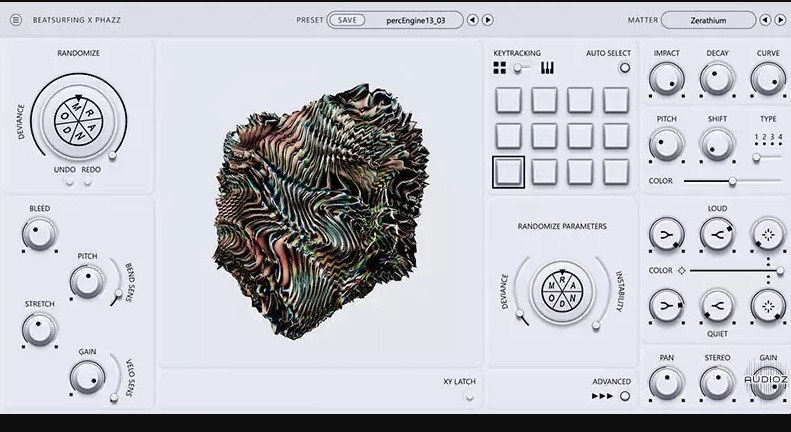Open the hamburger menu next to Beatsurfing
This screenshot has height=432, width=791.
pos(15,20)
